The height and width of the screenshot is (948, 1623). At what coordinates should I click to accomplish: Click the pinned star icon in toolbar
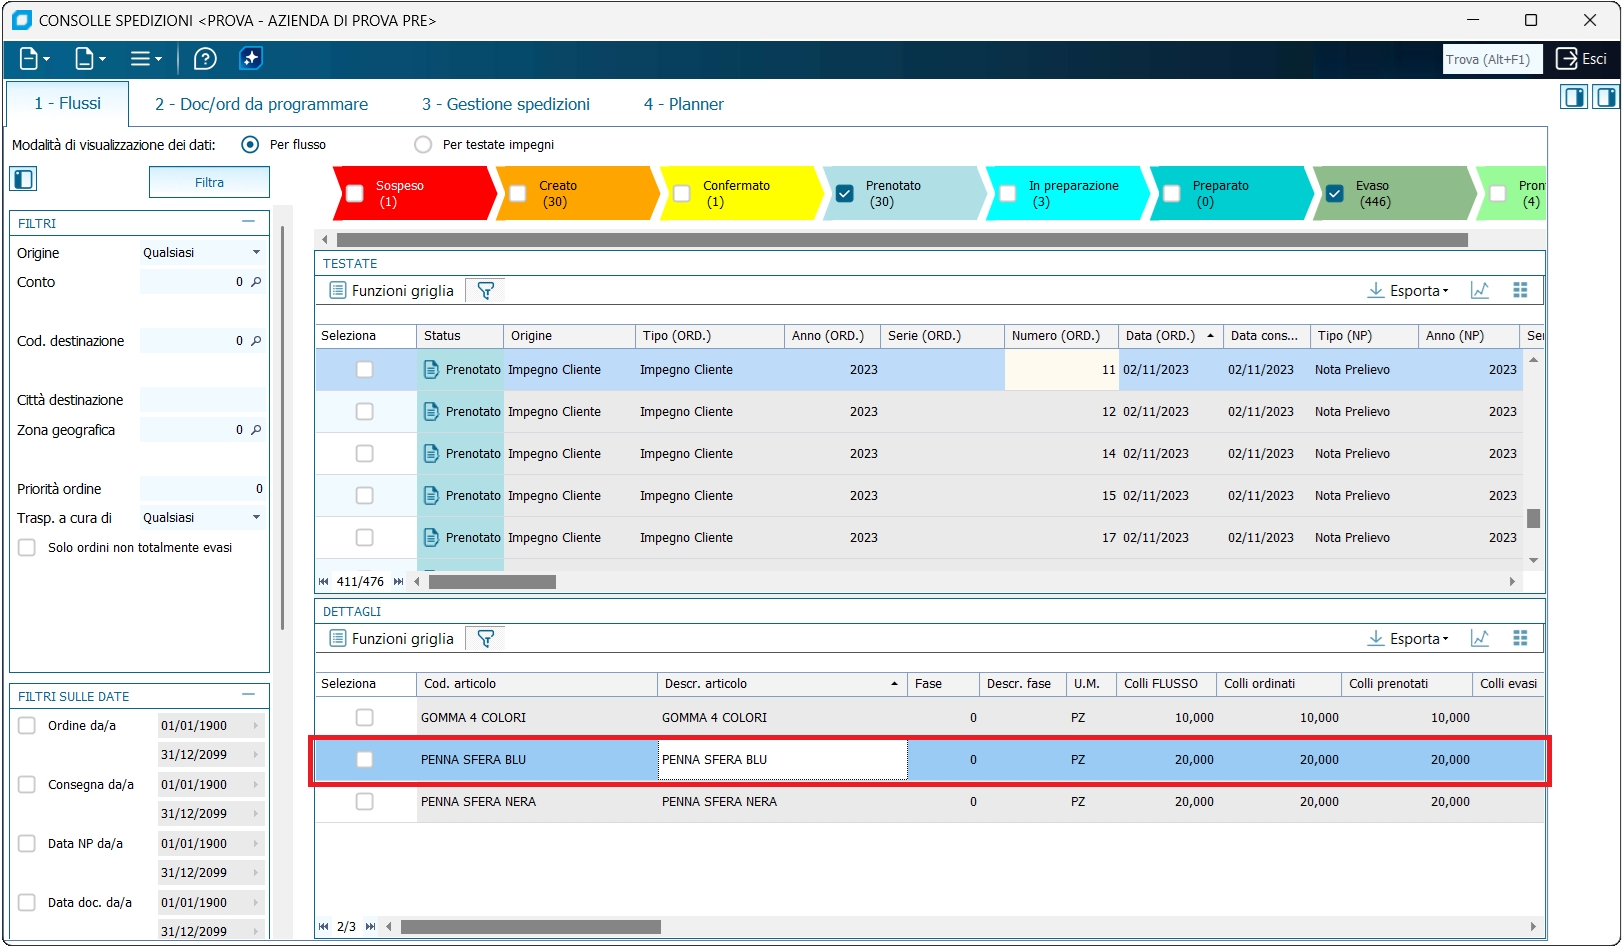tap(251, 59)
